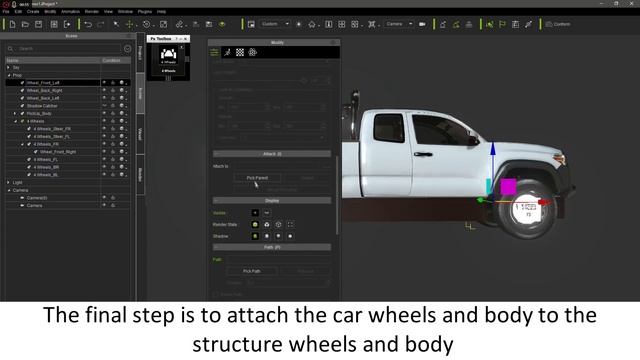The image size is (640, 360).
Task: Open the Plugins menu
Action: click(x=144, y=12)
